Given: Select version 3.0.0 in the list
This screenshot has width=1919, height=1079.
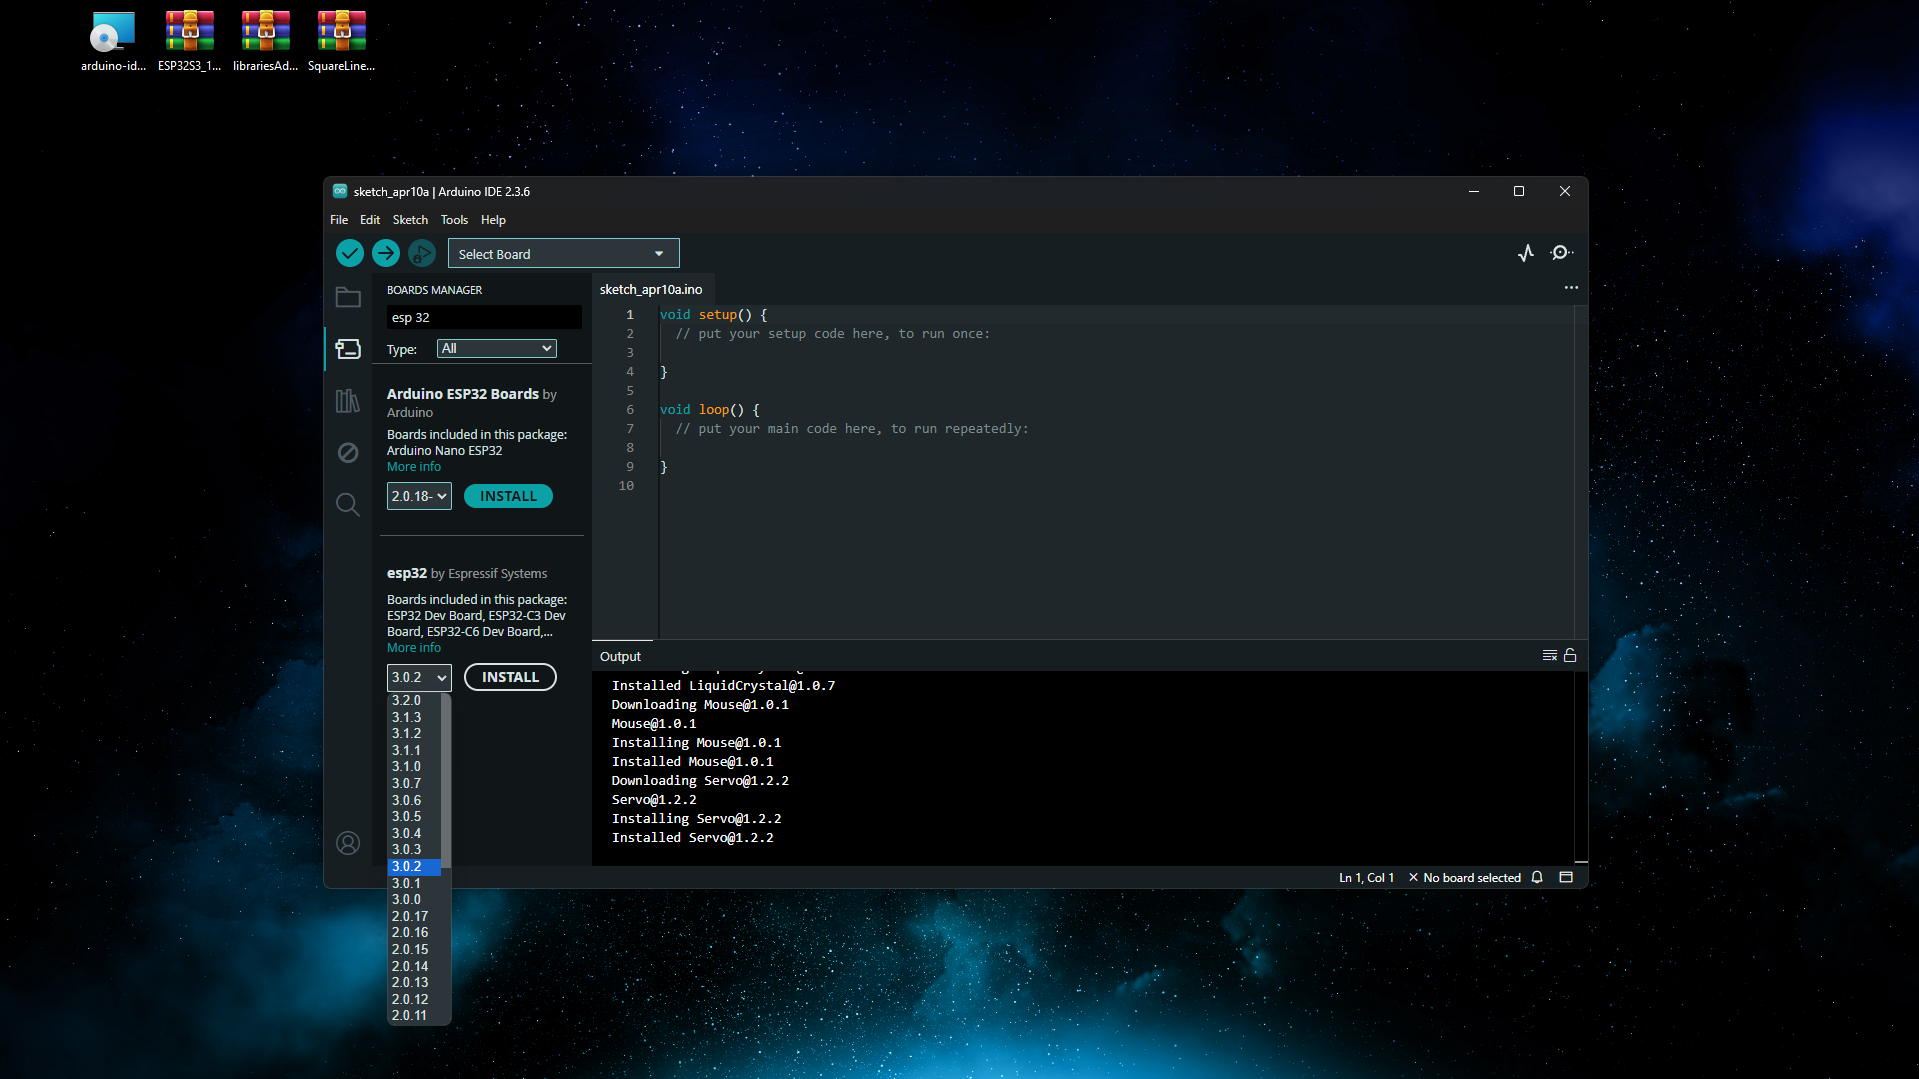Looking at the screenshot, I should point(414,899).
